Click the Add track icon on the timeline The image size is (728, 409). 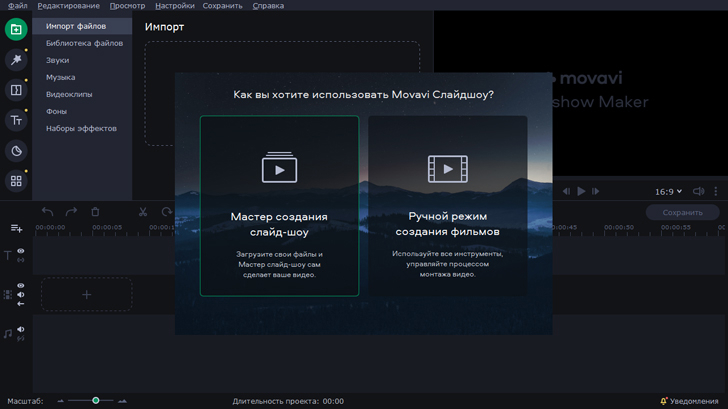(x=16, y=229)
